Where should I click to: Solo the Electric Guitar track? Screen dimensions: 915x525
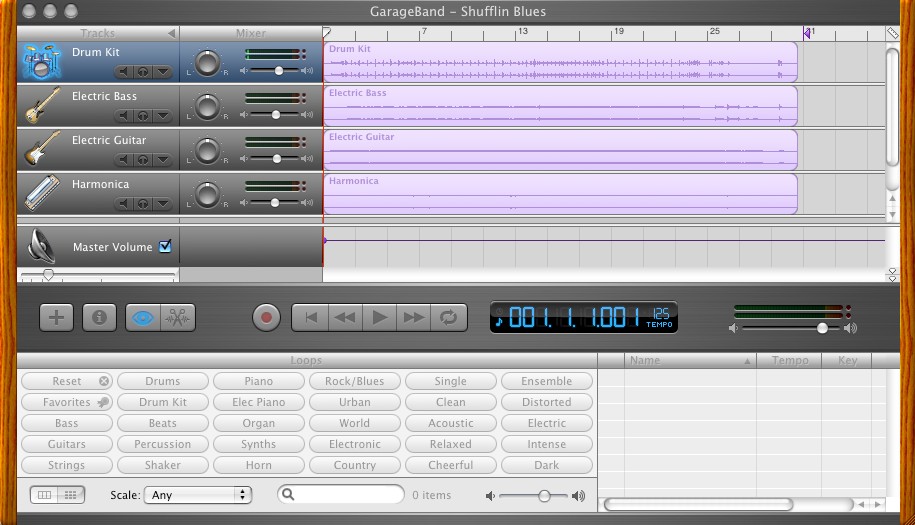(143, 159)
